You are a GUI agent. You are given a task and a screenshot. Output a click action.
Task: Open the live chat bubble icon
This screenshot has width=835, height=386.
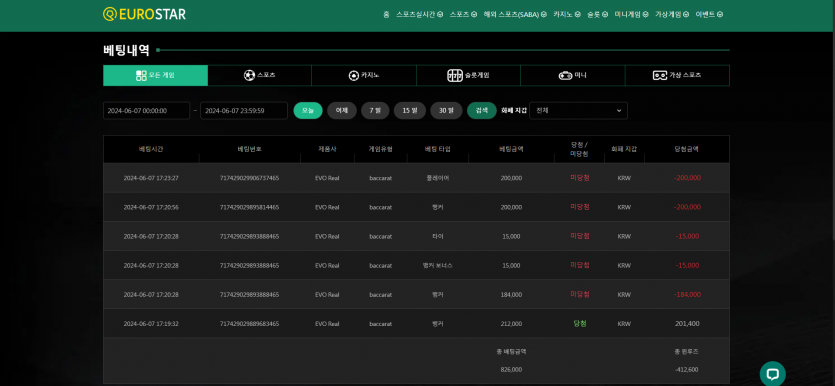point(772,374)
